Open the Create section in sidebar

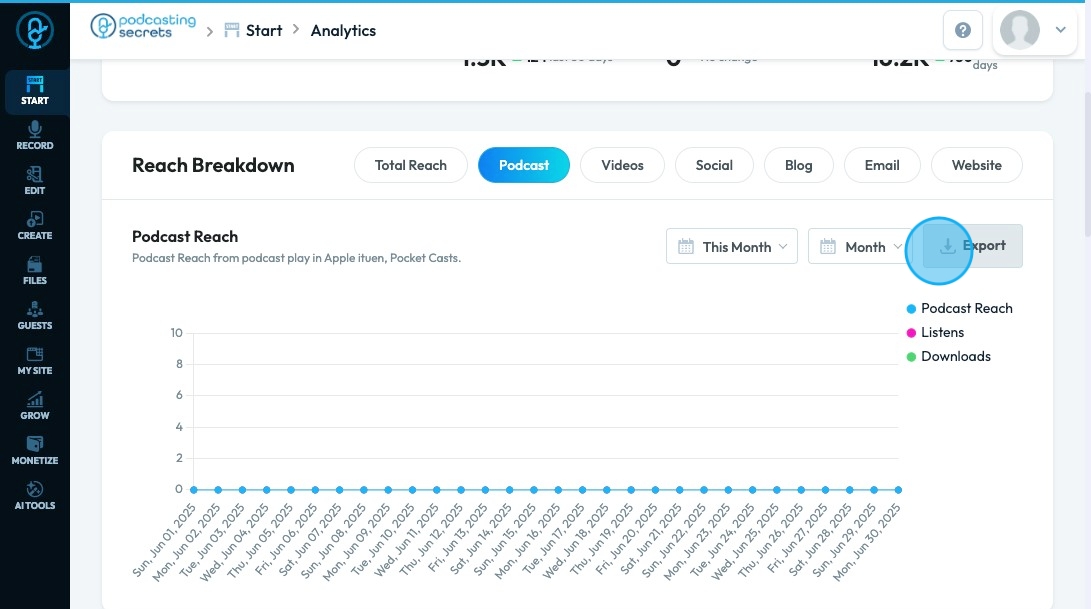35,226
